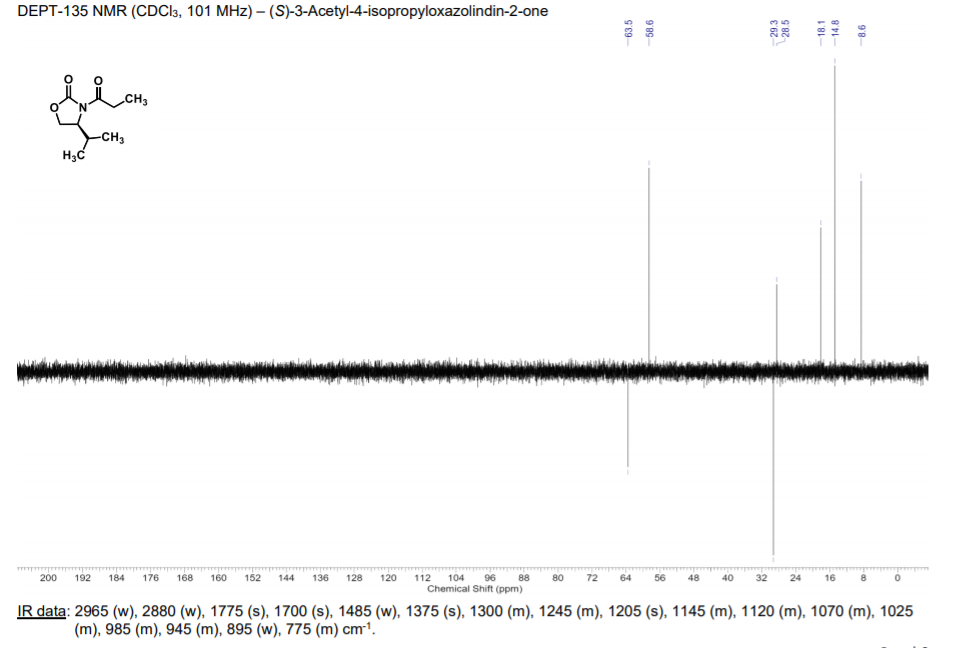Screen dimensions: 964x648
Task: Select the tall negative peak near 30 ppm
Action: tap(773, 470)
